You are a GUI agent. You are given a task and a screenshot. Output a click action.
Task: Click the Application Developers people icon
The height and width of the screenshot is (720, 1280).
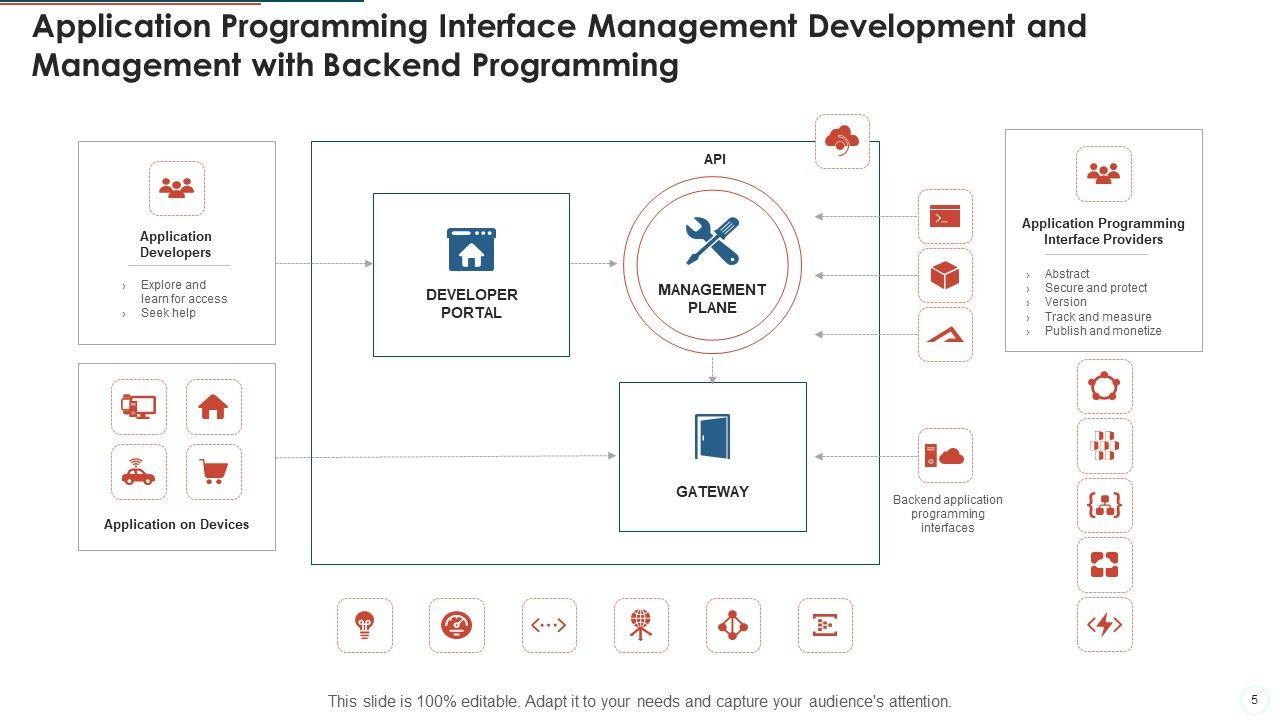click(x=177, y=188)
